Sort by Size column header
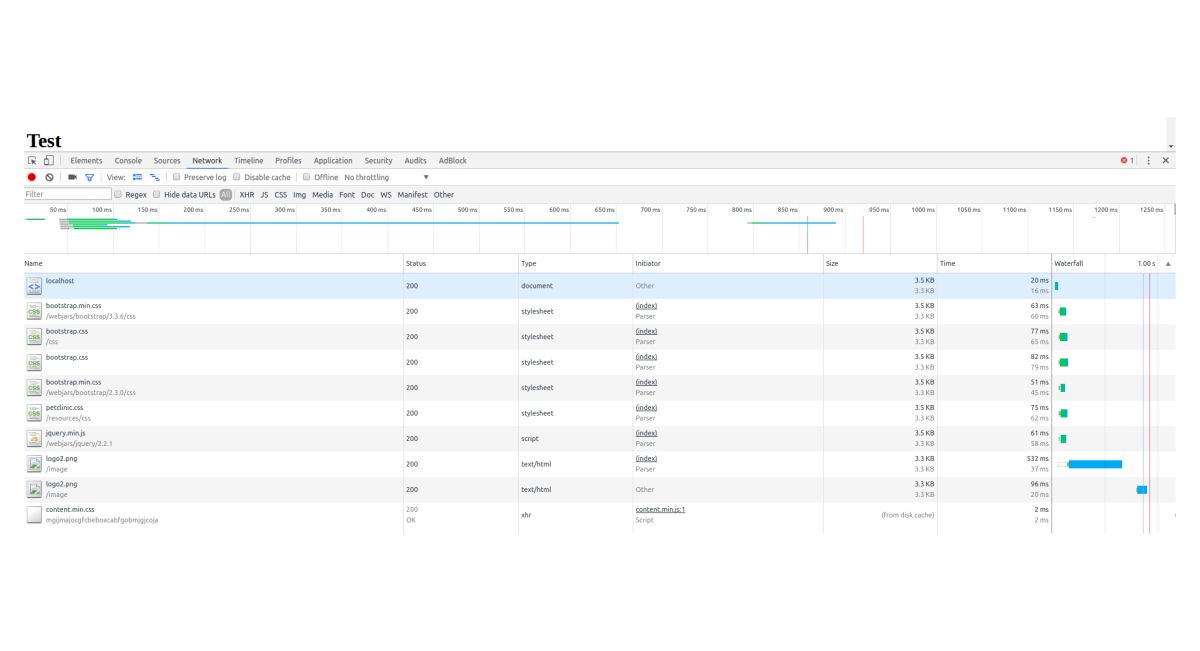 click(880, 263)
